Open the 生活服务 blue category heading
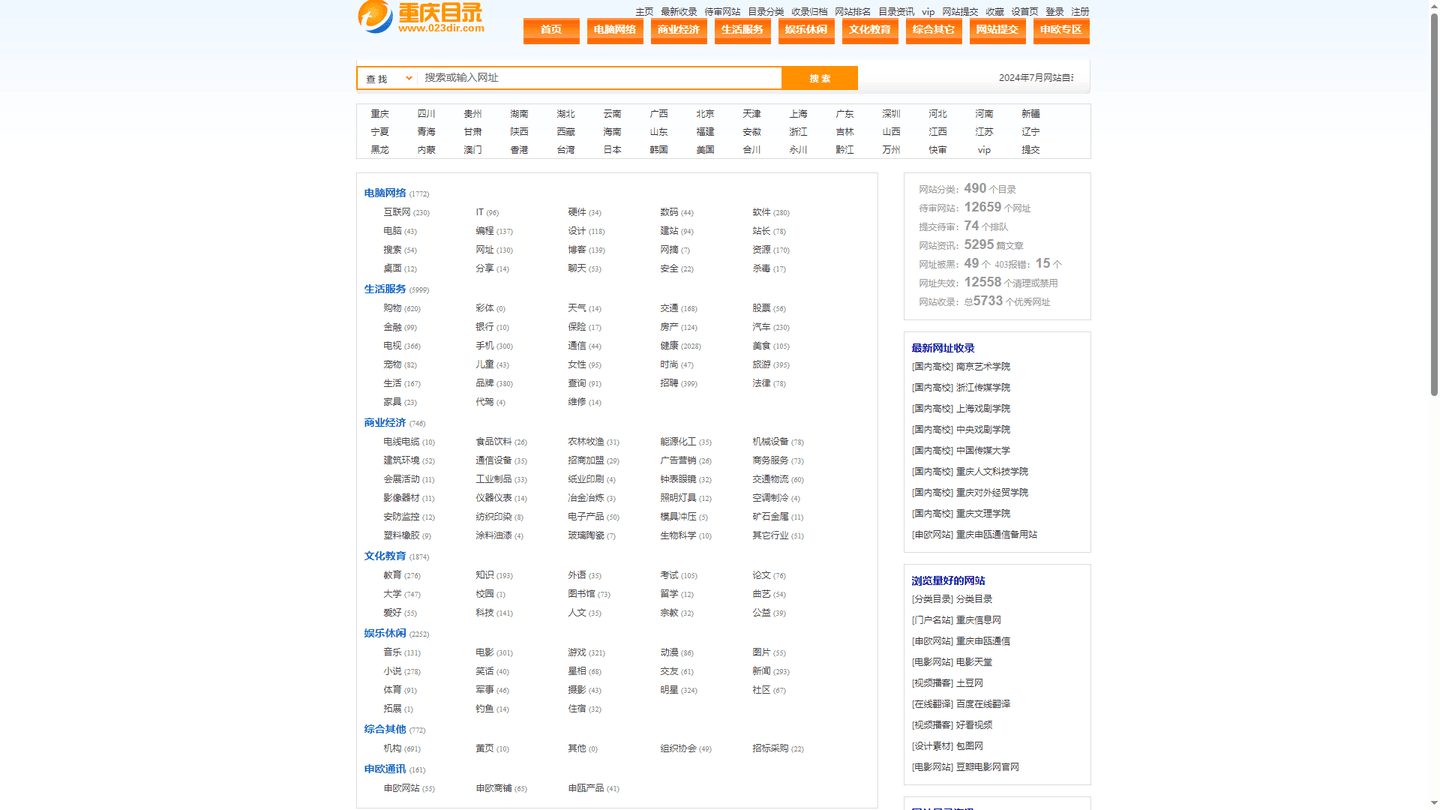Viewport: 1440px width, 810px height. pyautogui.click(x=385, y=289)
